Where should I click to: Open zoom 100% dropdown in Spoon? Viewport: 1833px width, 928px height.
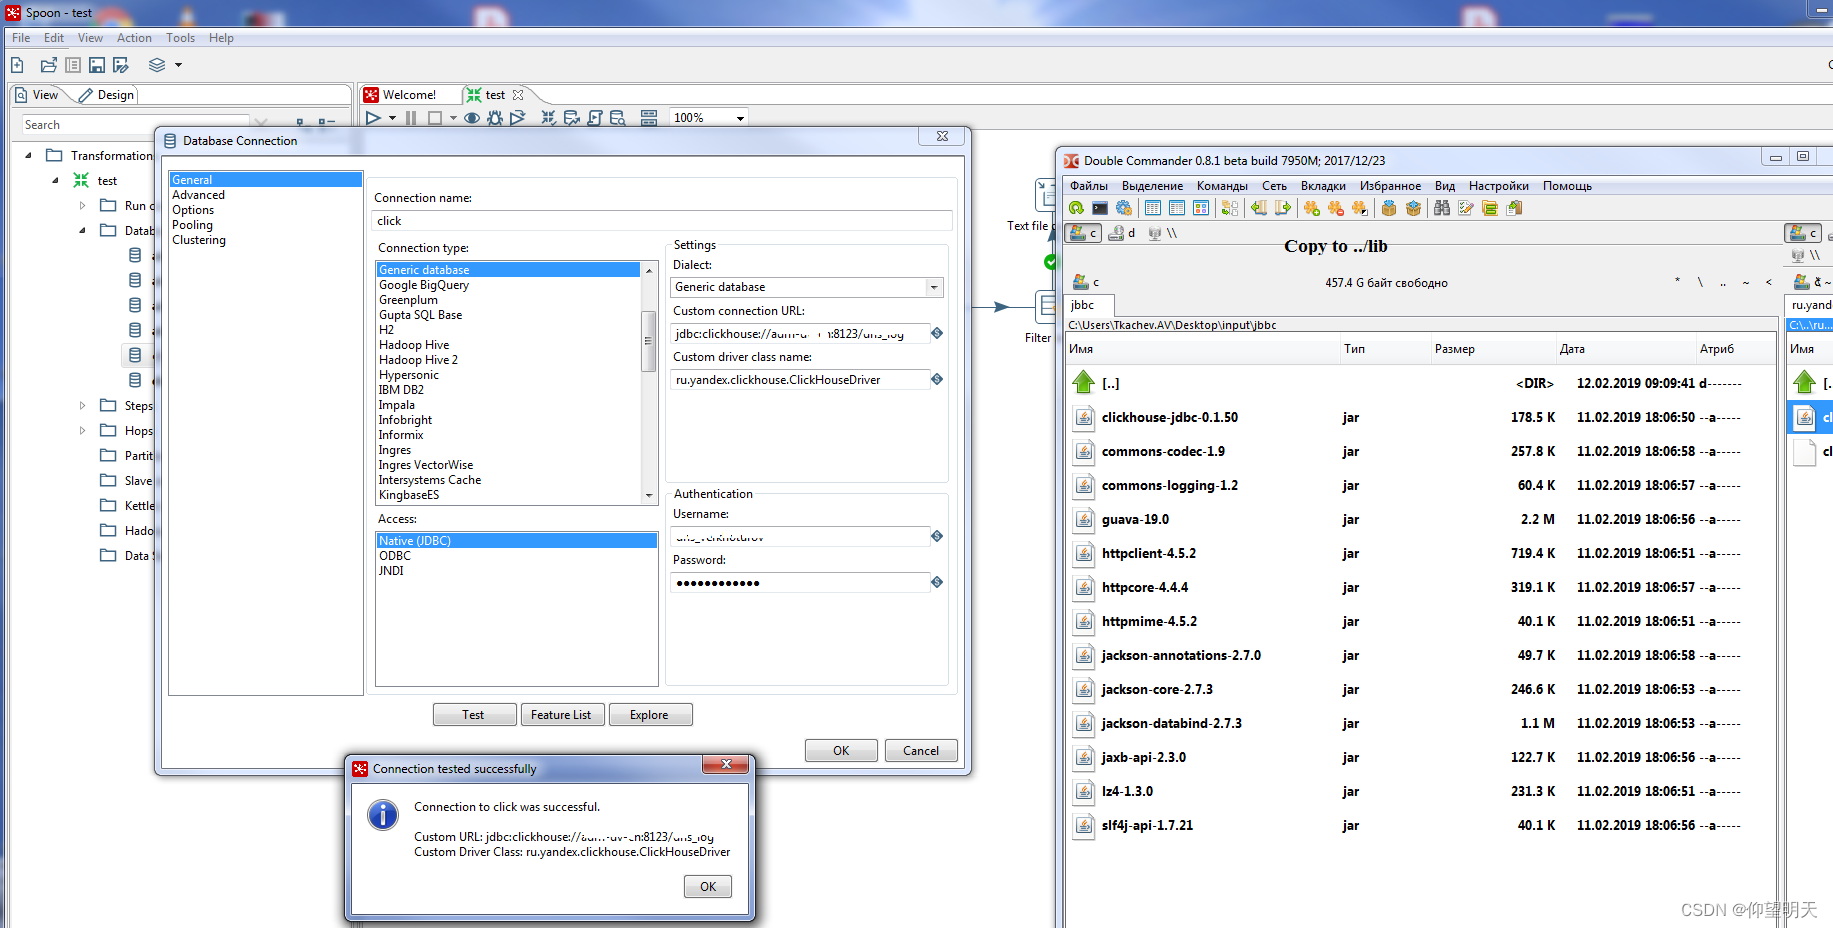pos(740,118)
